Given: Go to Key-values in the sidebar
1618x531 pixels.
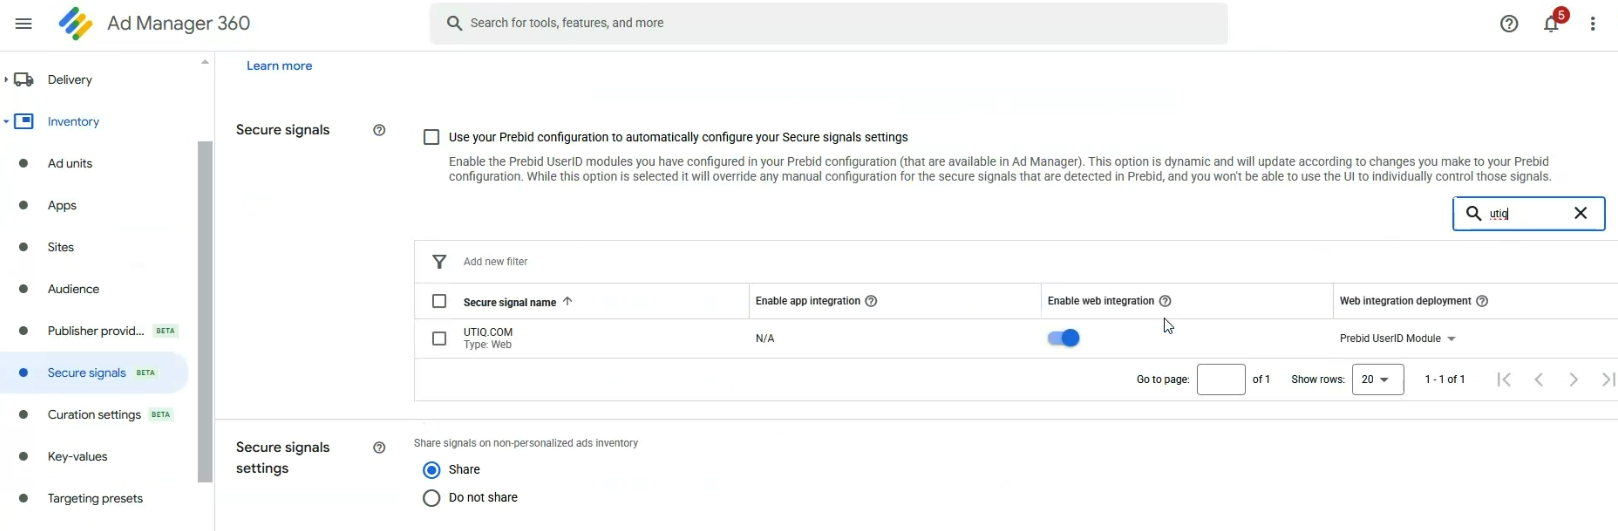Looking at the screenshot, I should pyautogui.click(x=77, y=457).
